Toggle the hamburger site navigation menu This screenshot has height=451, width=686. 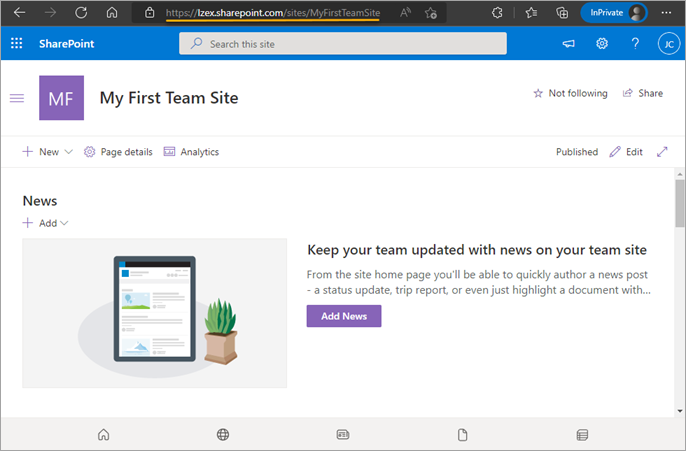pos(17,98)
